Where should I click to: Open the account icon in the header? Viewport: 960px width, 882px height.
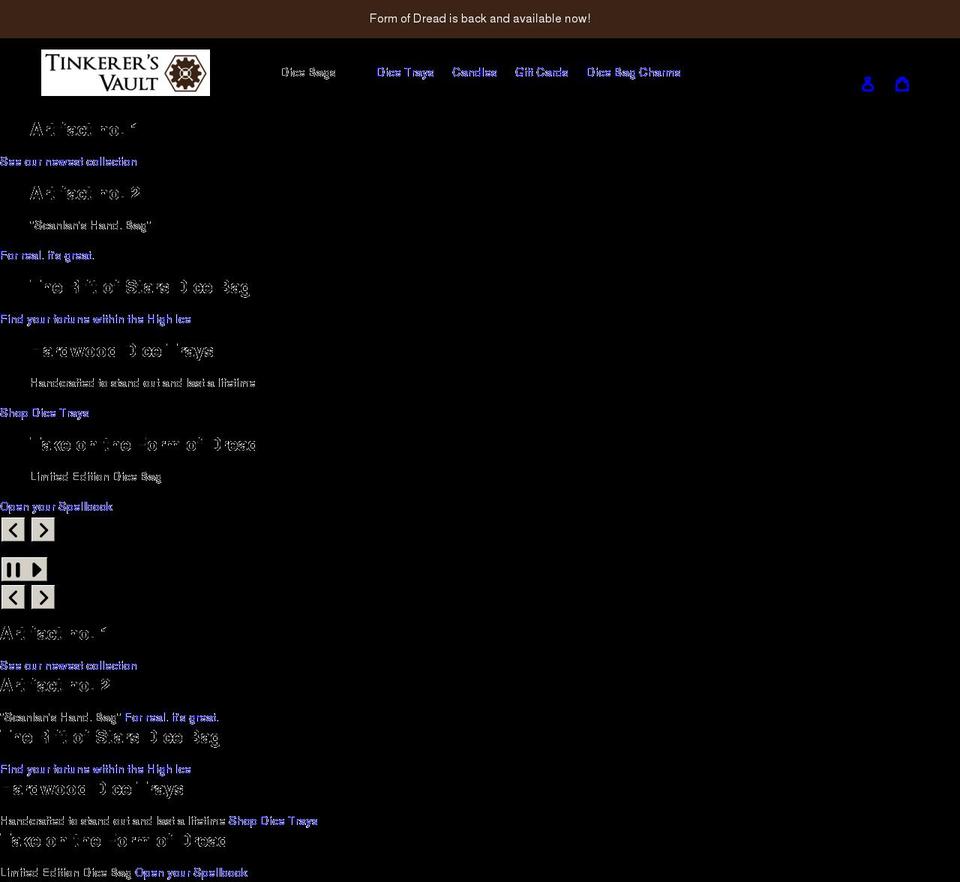pos(867,84)
